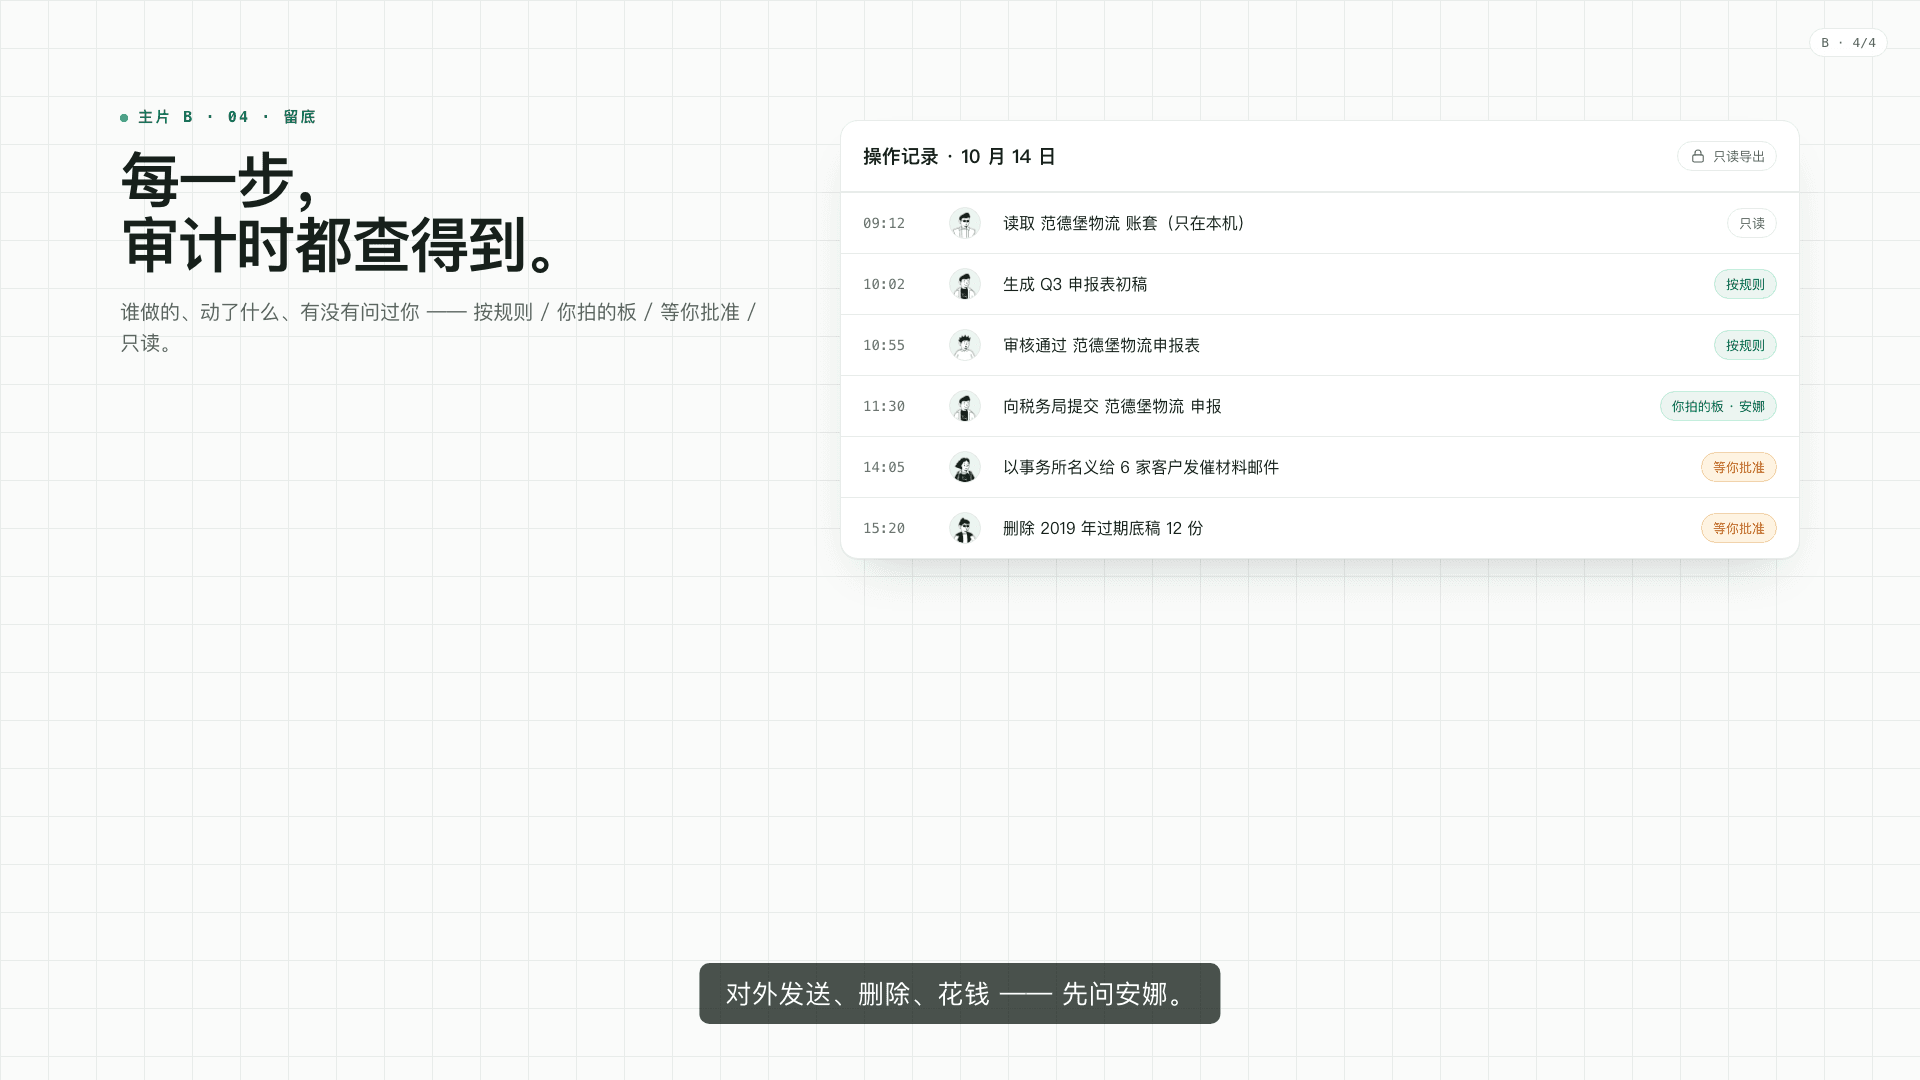The height and width of the screenshot is (1080, 1920).
Task: Click the 操作记录 · 10 月 14 日 header
Action: click(959, 156)
